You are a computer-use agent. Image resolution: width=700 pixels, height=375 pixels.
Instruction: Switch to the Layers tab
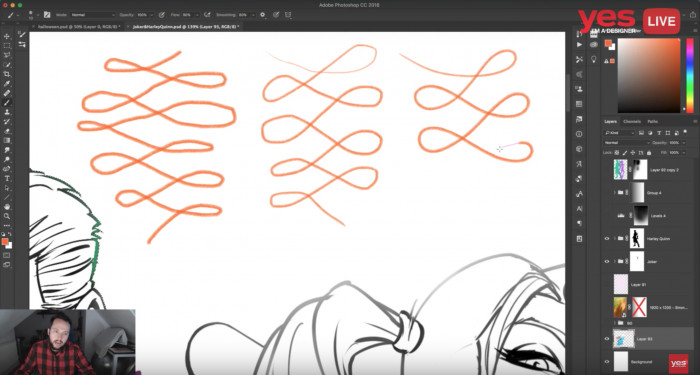(610, 121)
